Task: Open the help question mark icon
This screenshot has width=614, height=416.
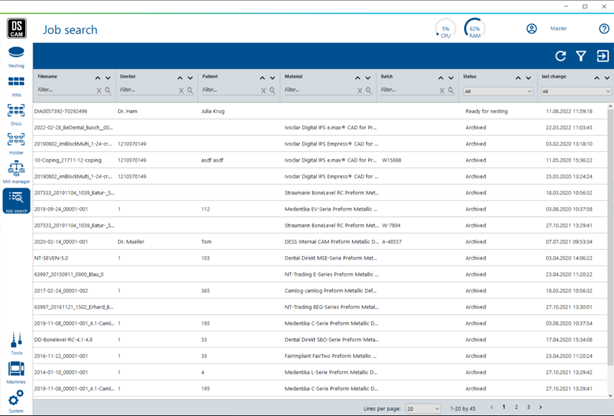Action: pos(604,29)
